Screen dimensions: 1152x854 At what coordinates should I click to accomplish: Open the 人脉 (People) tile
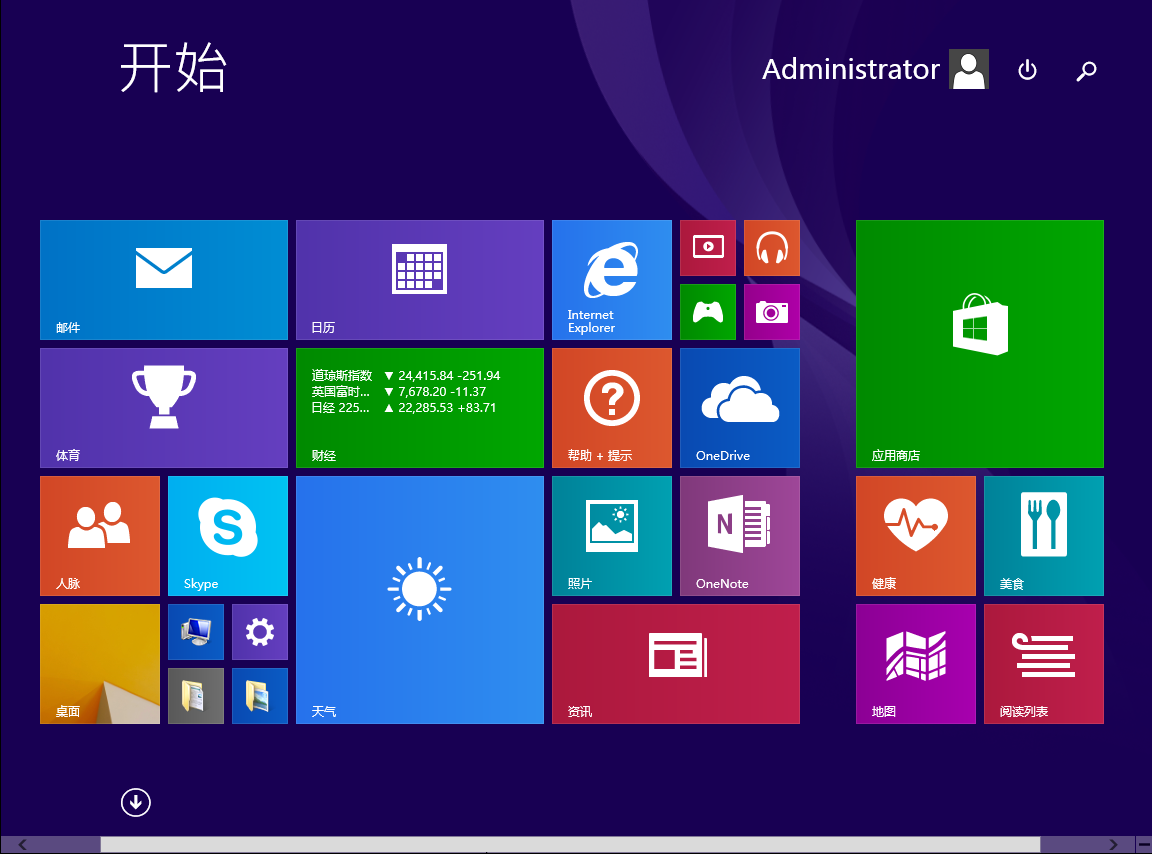[100, 536]
